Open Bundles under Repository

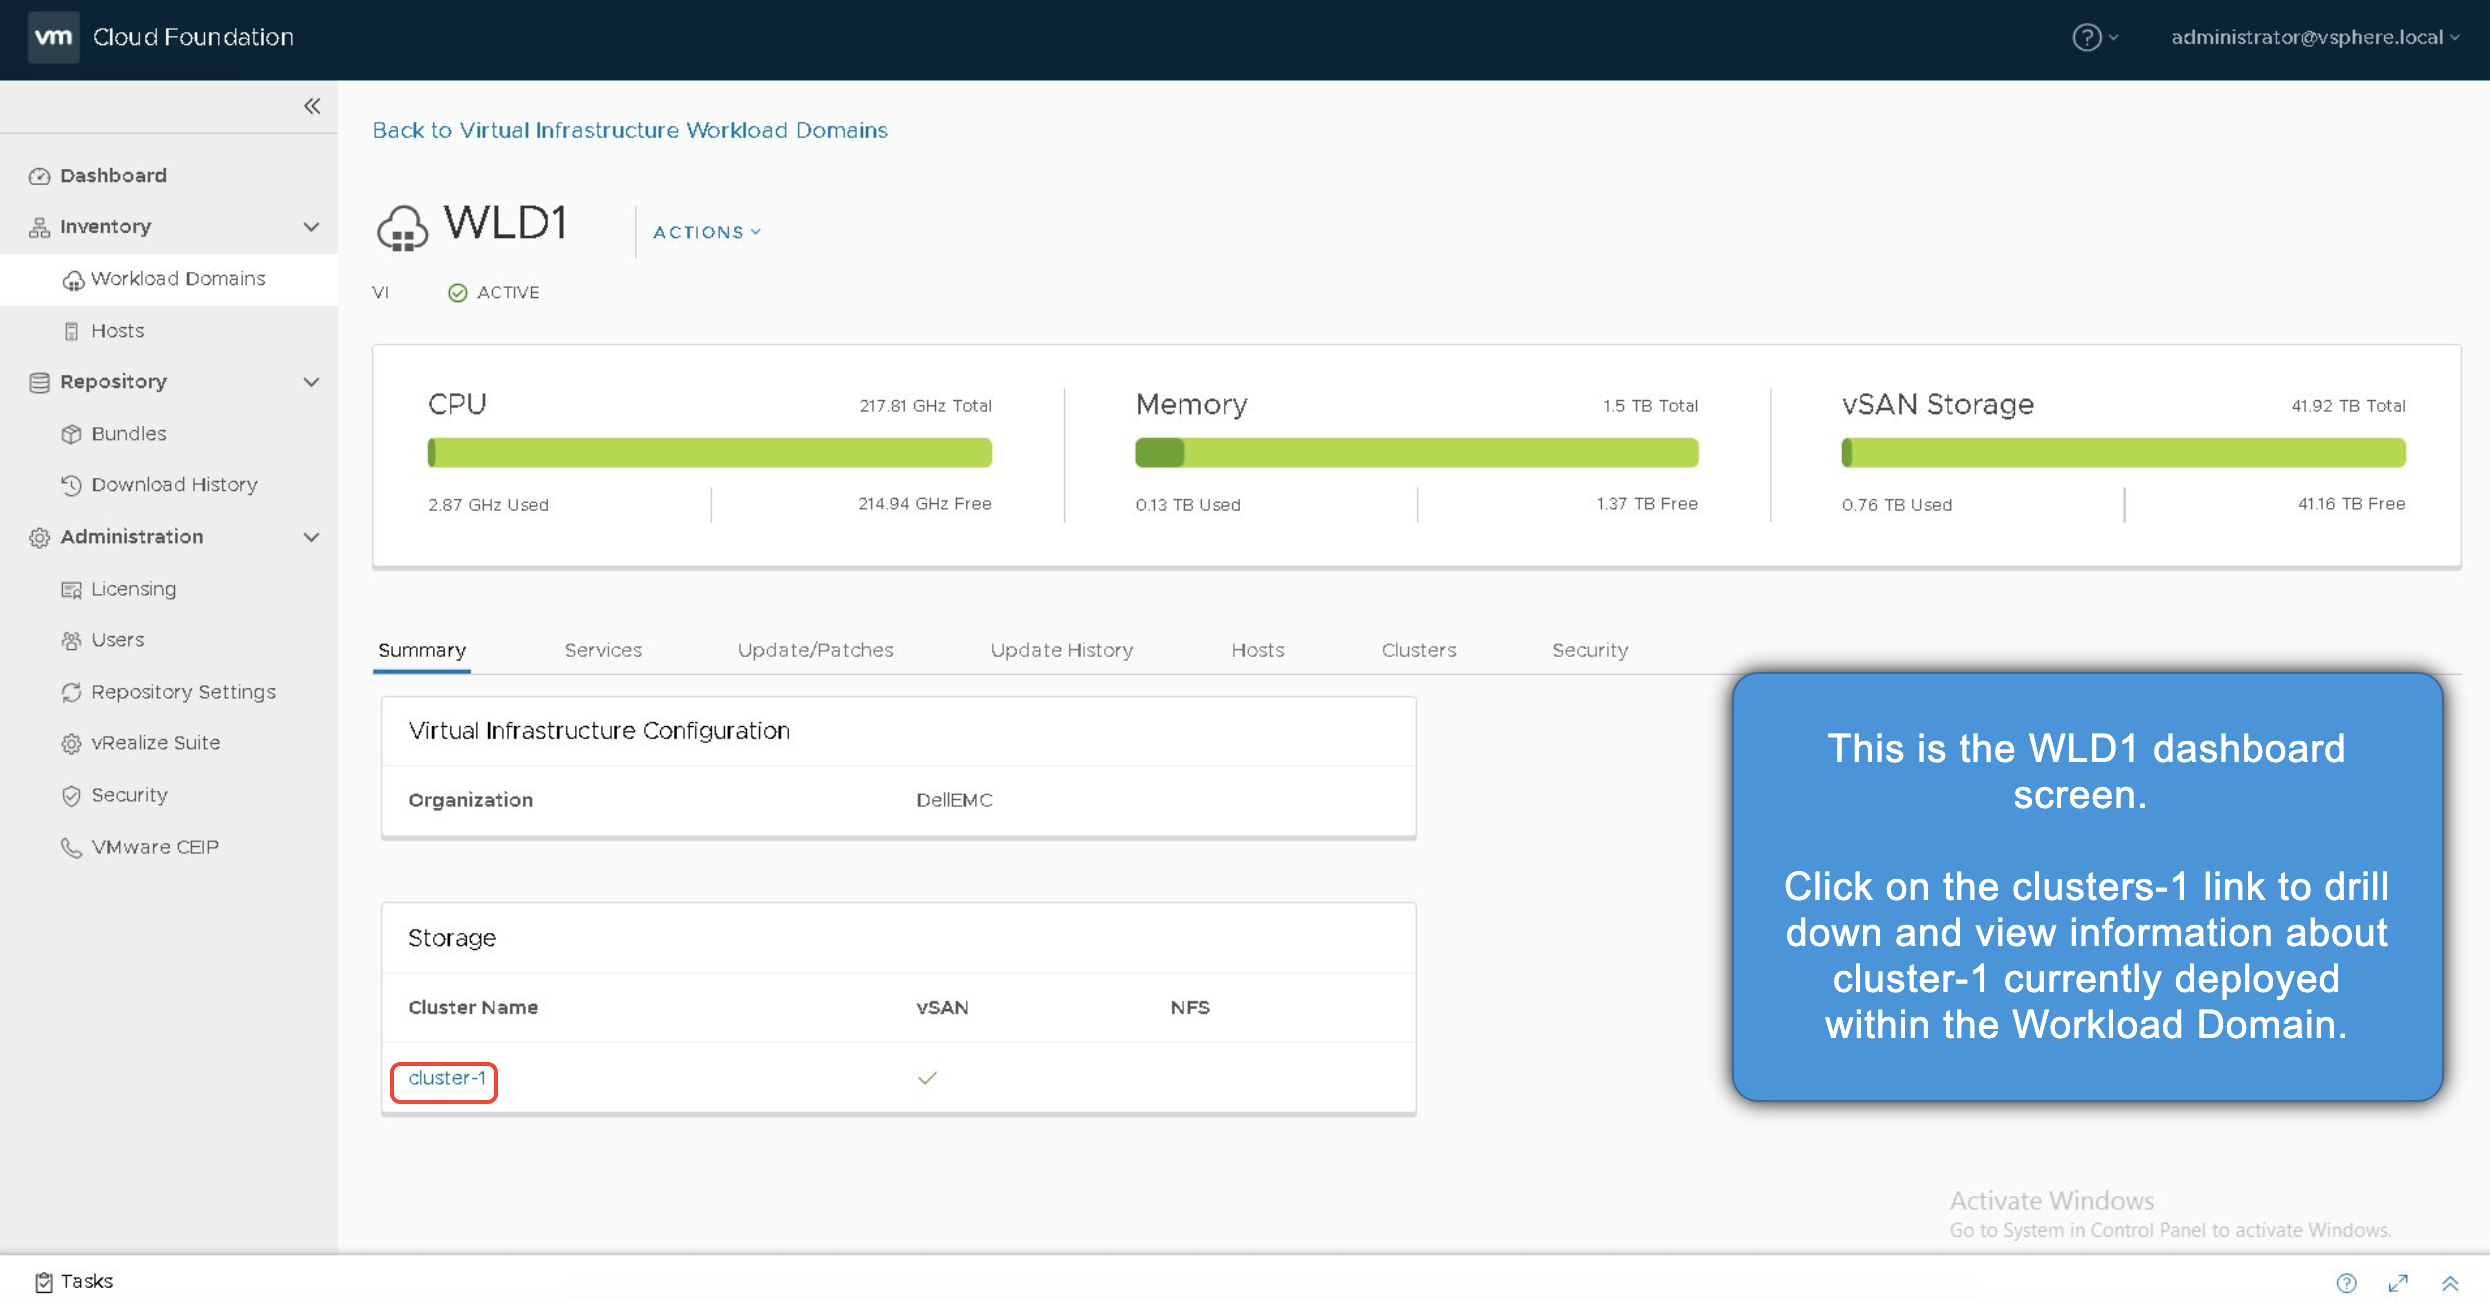click(x=129, y=434)
